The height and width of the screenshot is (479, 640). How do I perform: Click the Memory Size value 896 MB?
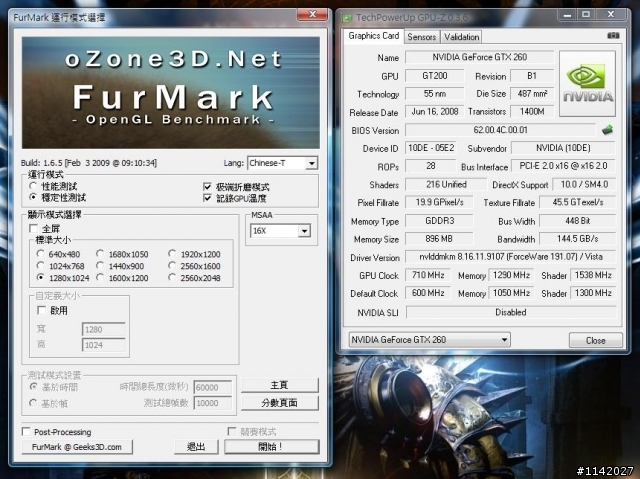point(439,239)
